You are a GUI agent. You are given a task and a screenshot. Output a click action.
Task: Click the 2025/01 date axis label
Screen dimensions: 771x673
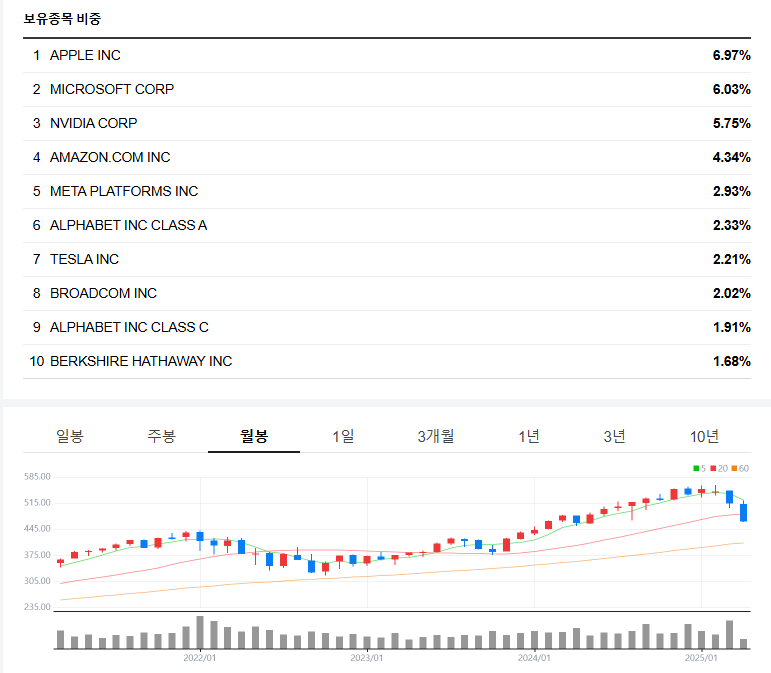tap(701, 658)
